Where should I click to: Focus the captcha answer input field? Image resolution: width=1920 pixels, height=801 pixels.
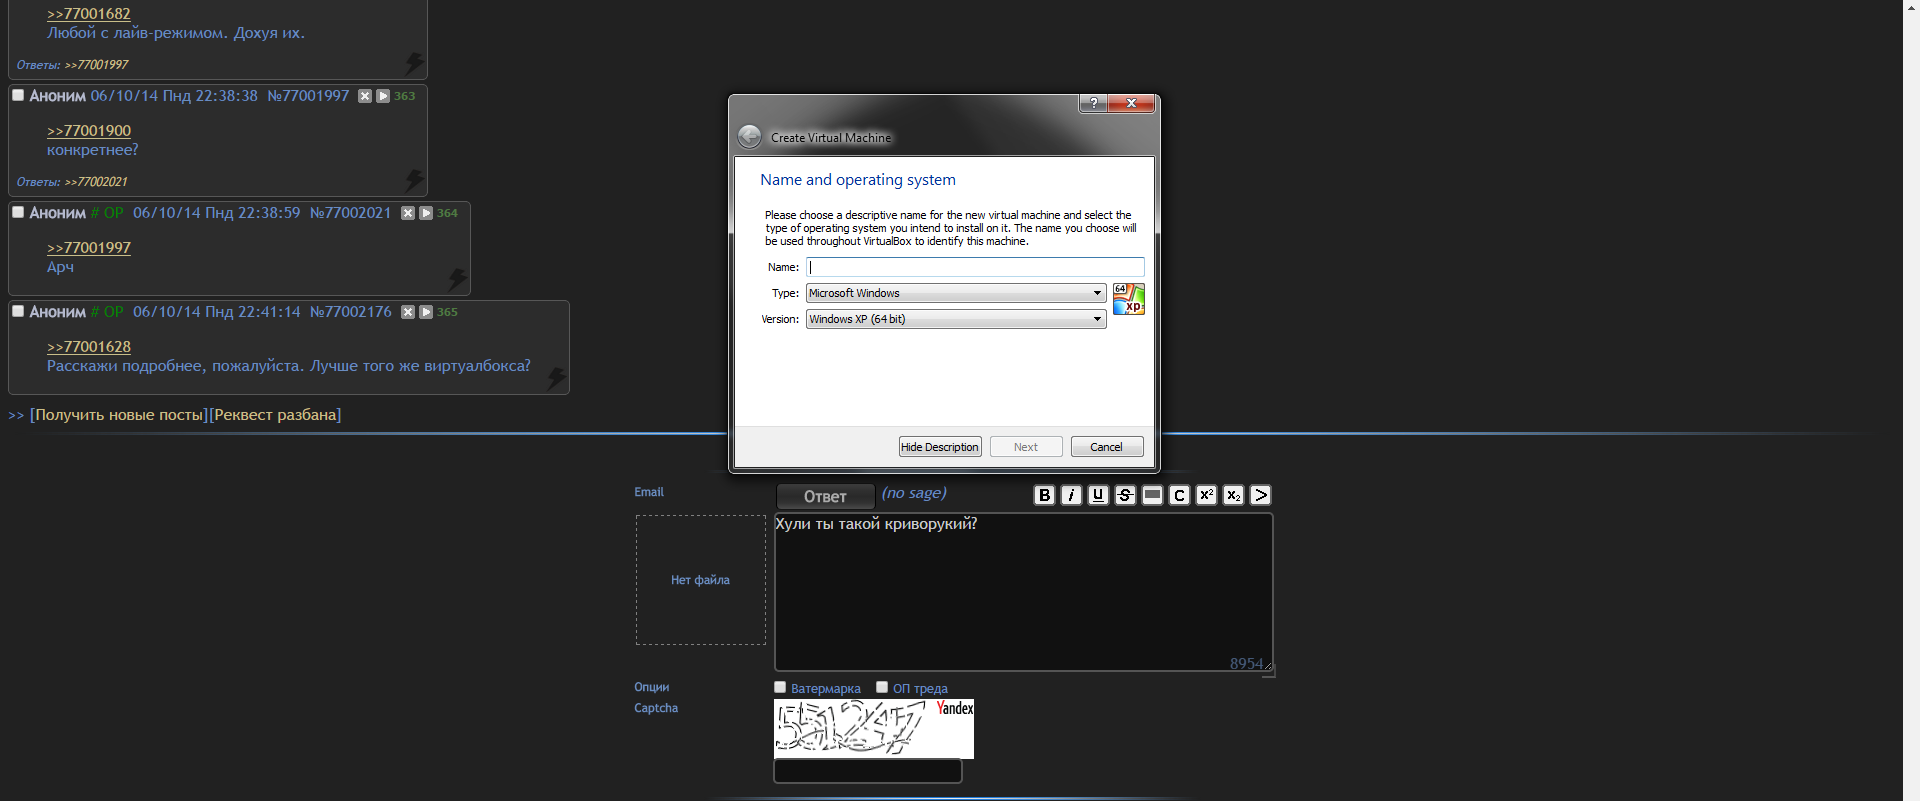coord(868,771)
